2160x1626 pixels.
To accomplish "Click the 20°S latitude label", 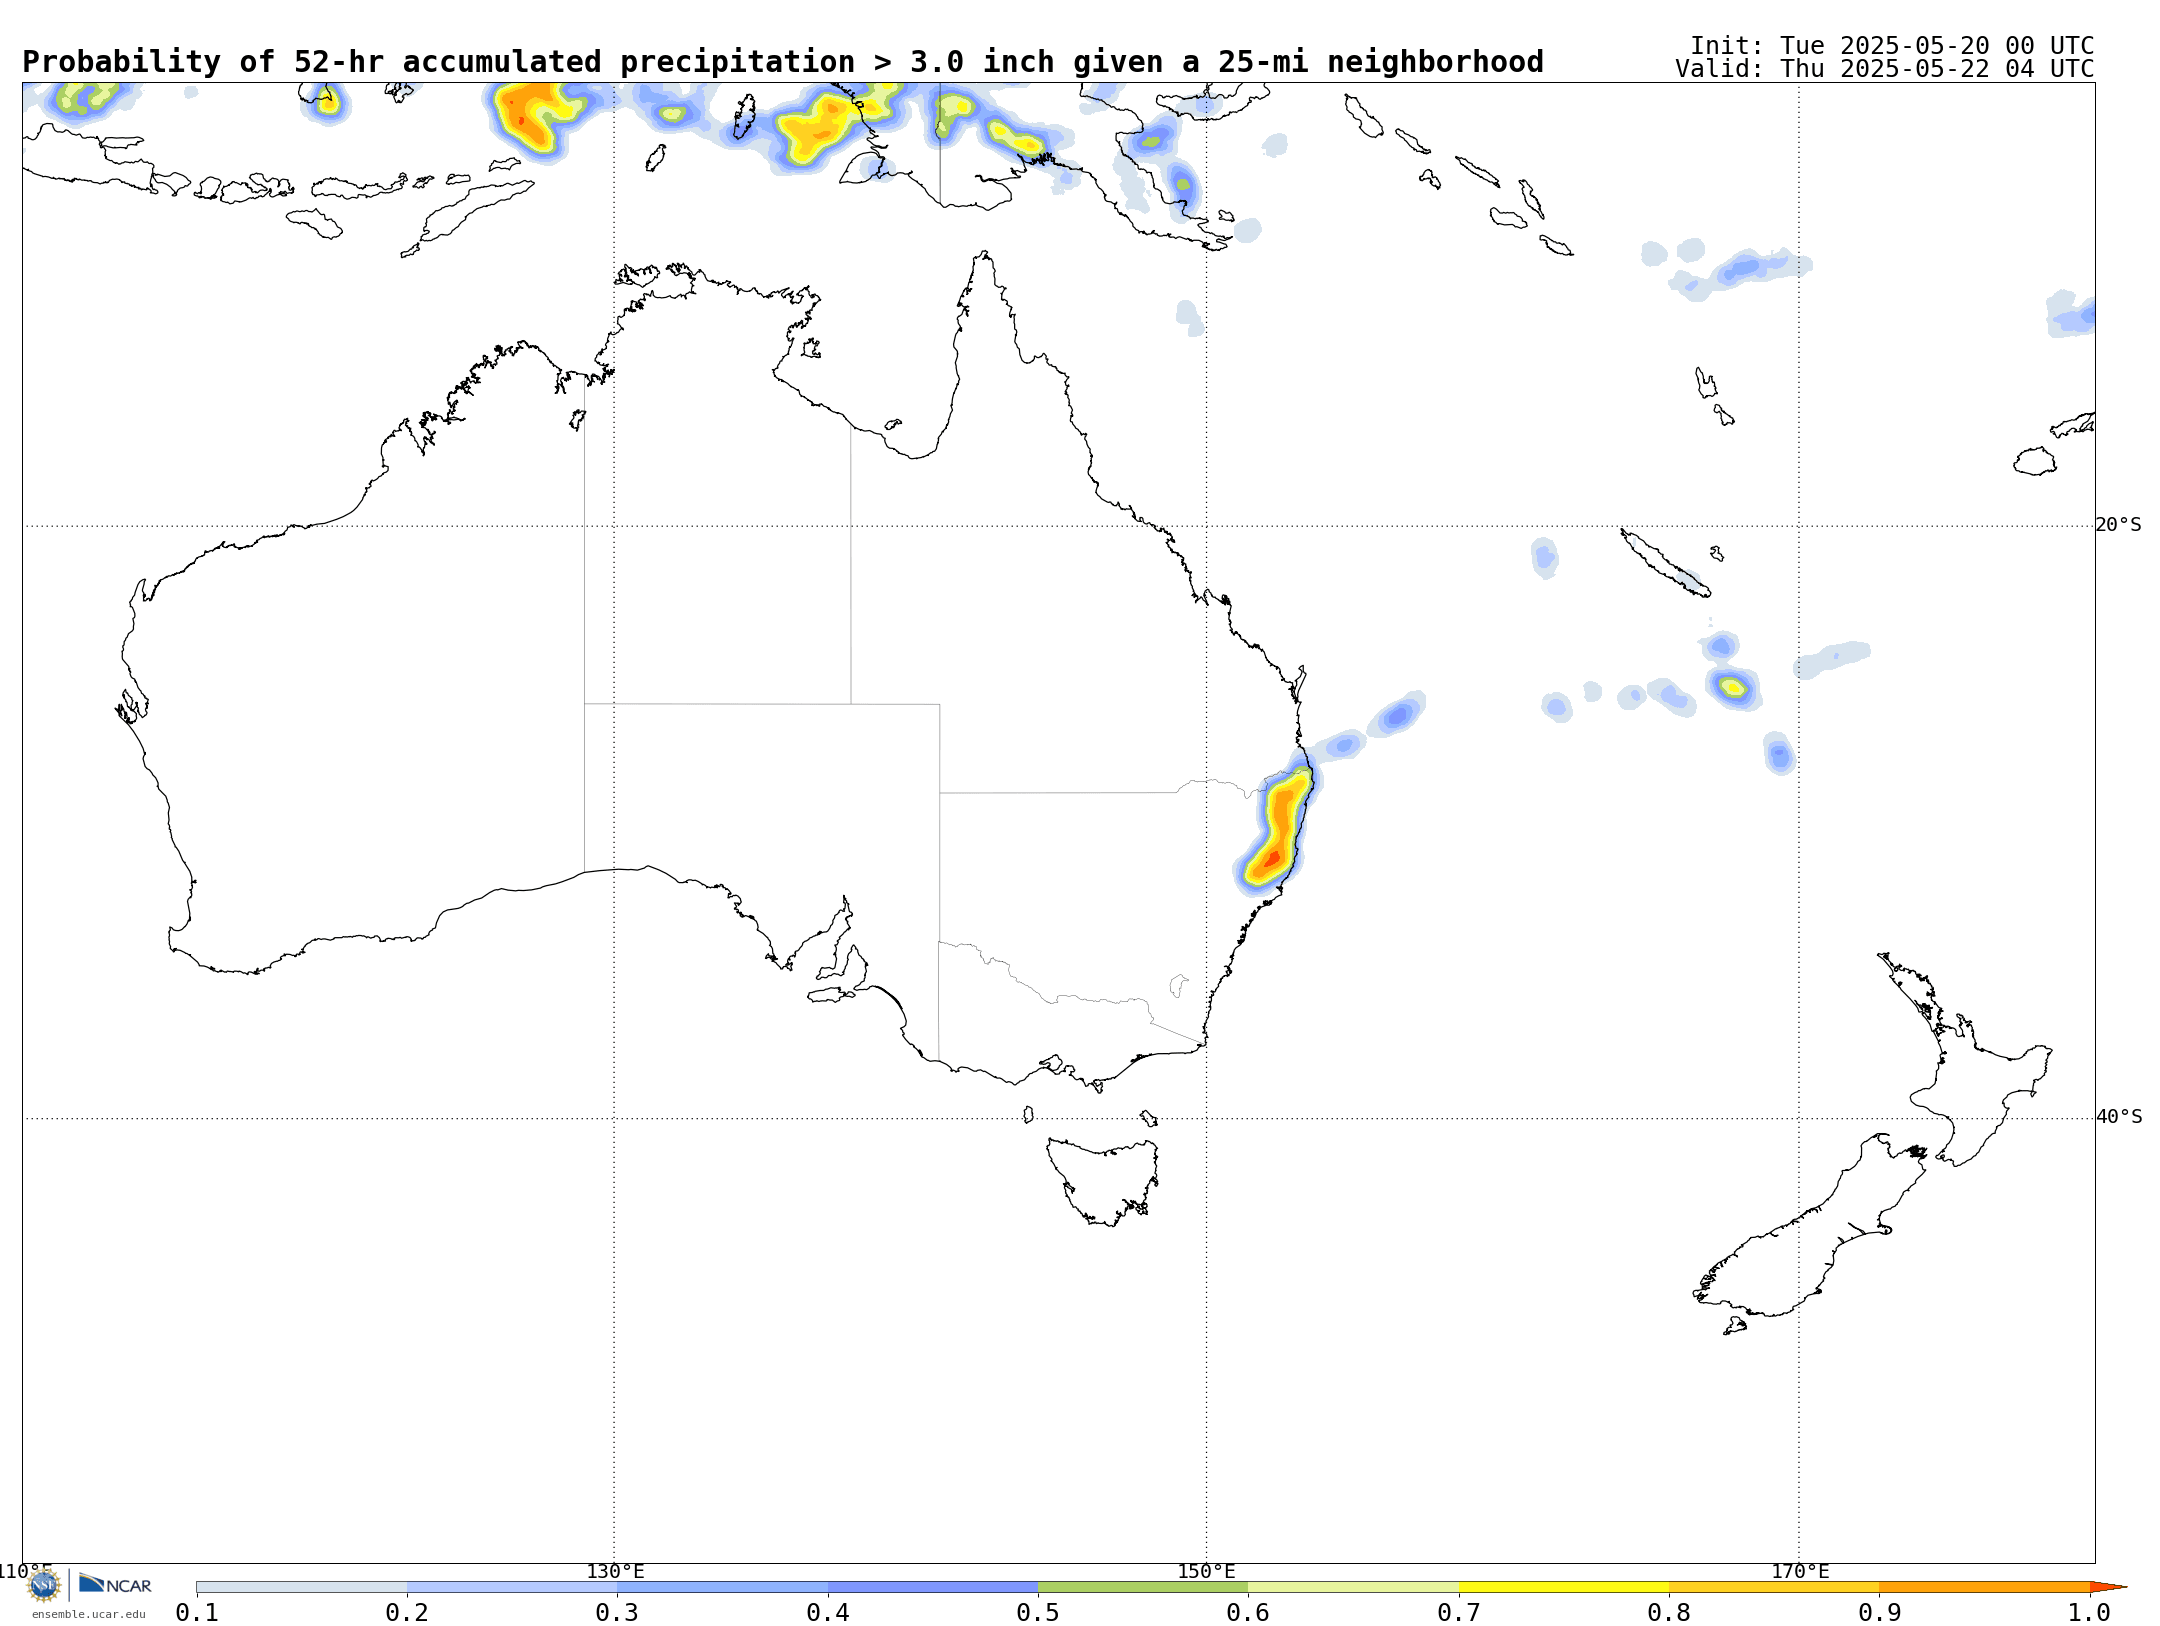I will [x=2118, y=525].
